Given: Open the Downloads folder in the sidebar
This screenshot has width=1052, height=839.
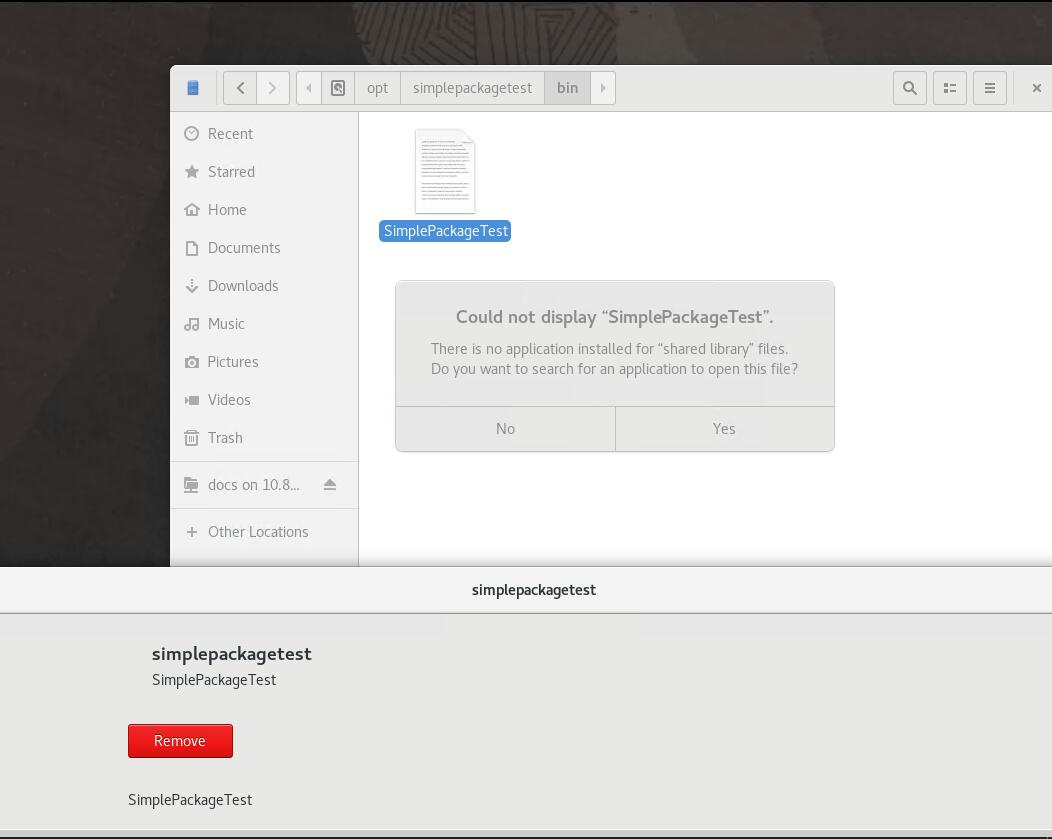Looking at the screenshot, I should [243, 286].
